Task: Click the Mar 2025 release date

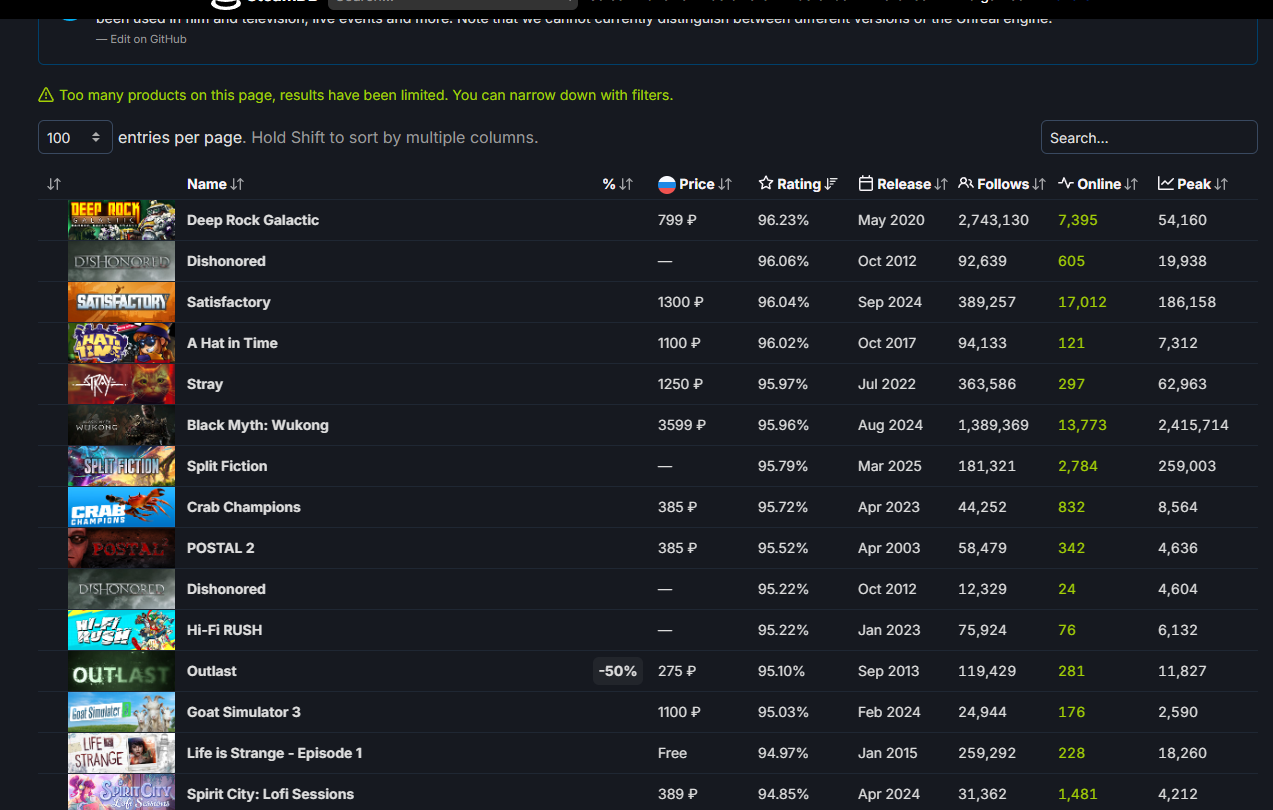Action: [x=890, y=466]
